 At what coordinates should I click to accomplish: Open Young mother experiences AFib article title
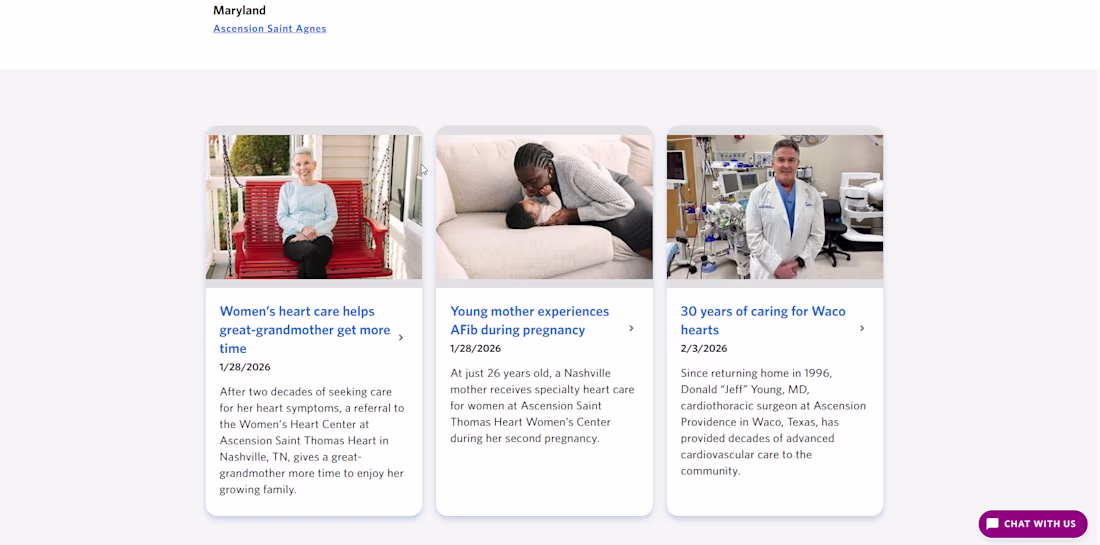(x=530, y=321)
